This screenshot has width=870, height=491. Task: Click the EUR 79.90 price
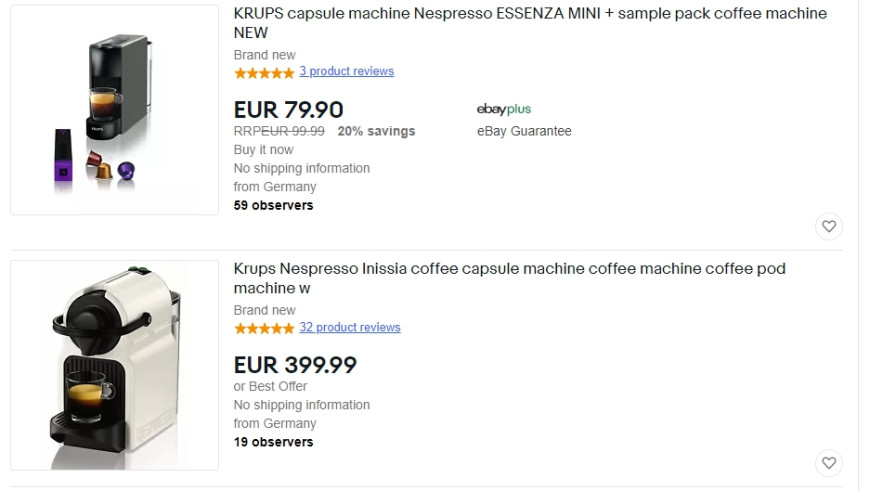tap(289, 110)
